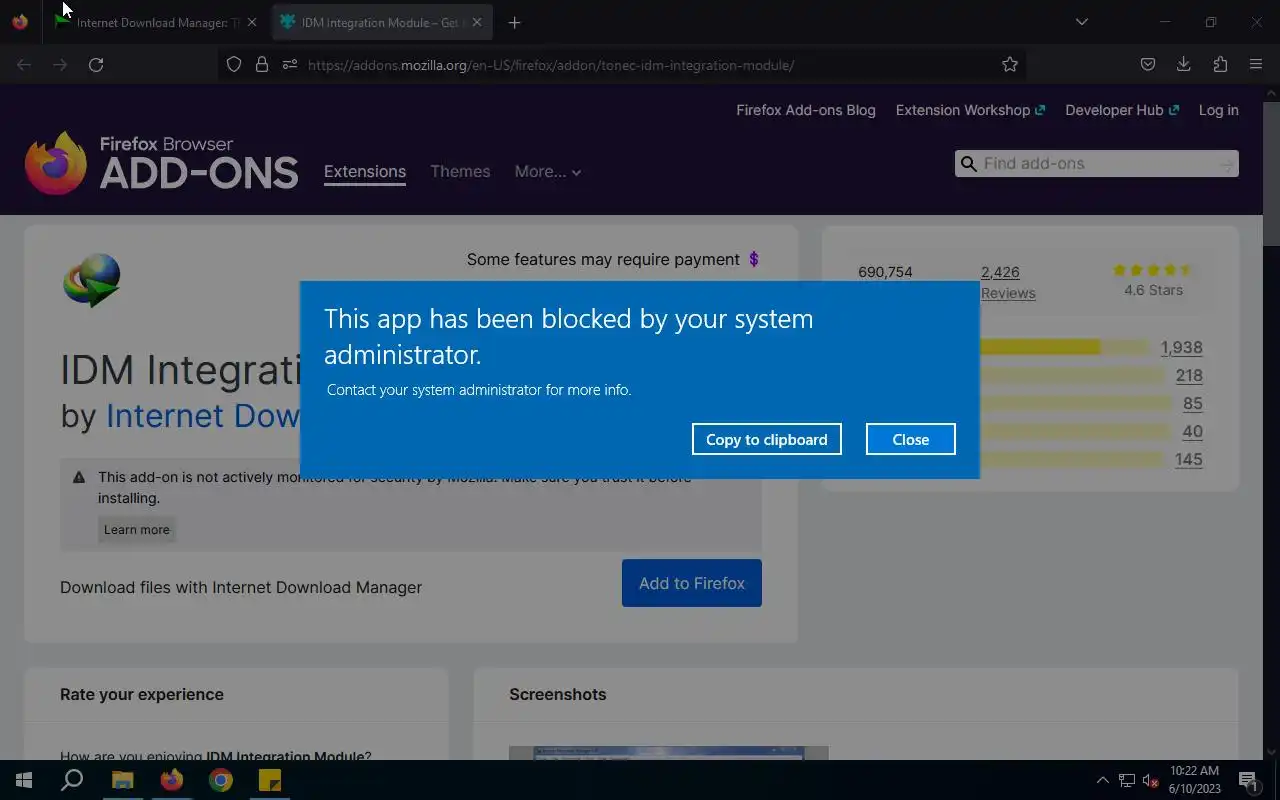
Task: Open 218 four-star reviews count
Action: coord(1189,375)
